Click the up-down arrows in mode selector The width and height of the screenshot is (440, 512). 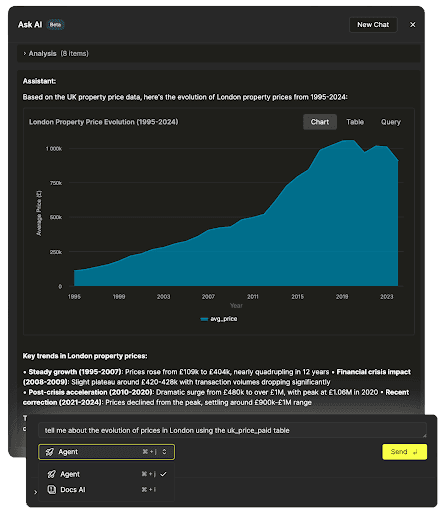pos(164,452)
